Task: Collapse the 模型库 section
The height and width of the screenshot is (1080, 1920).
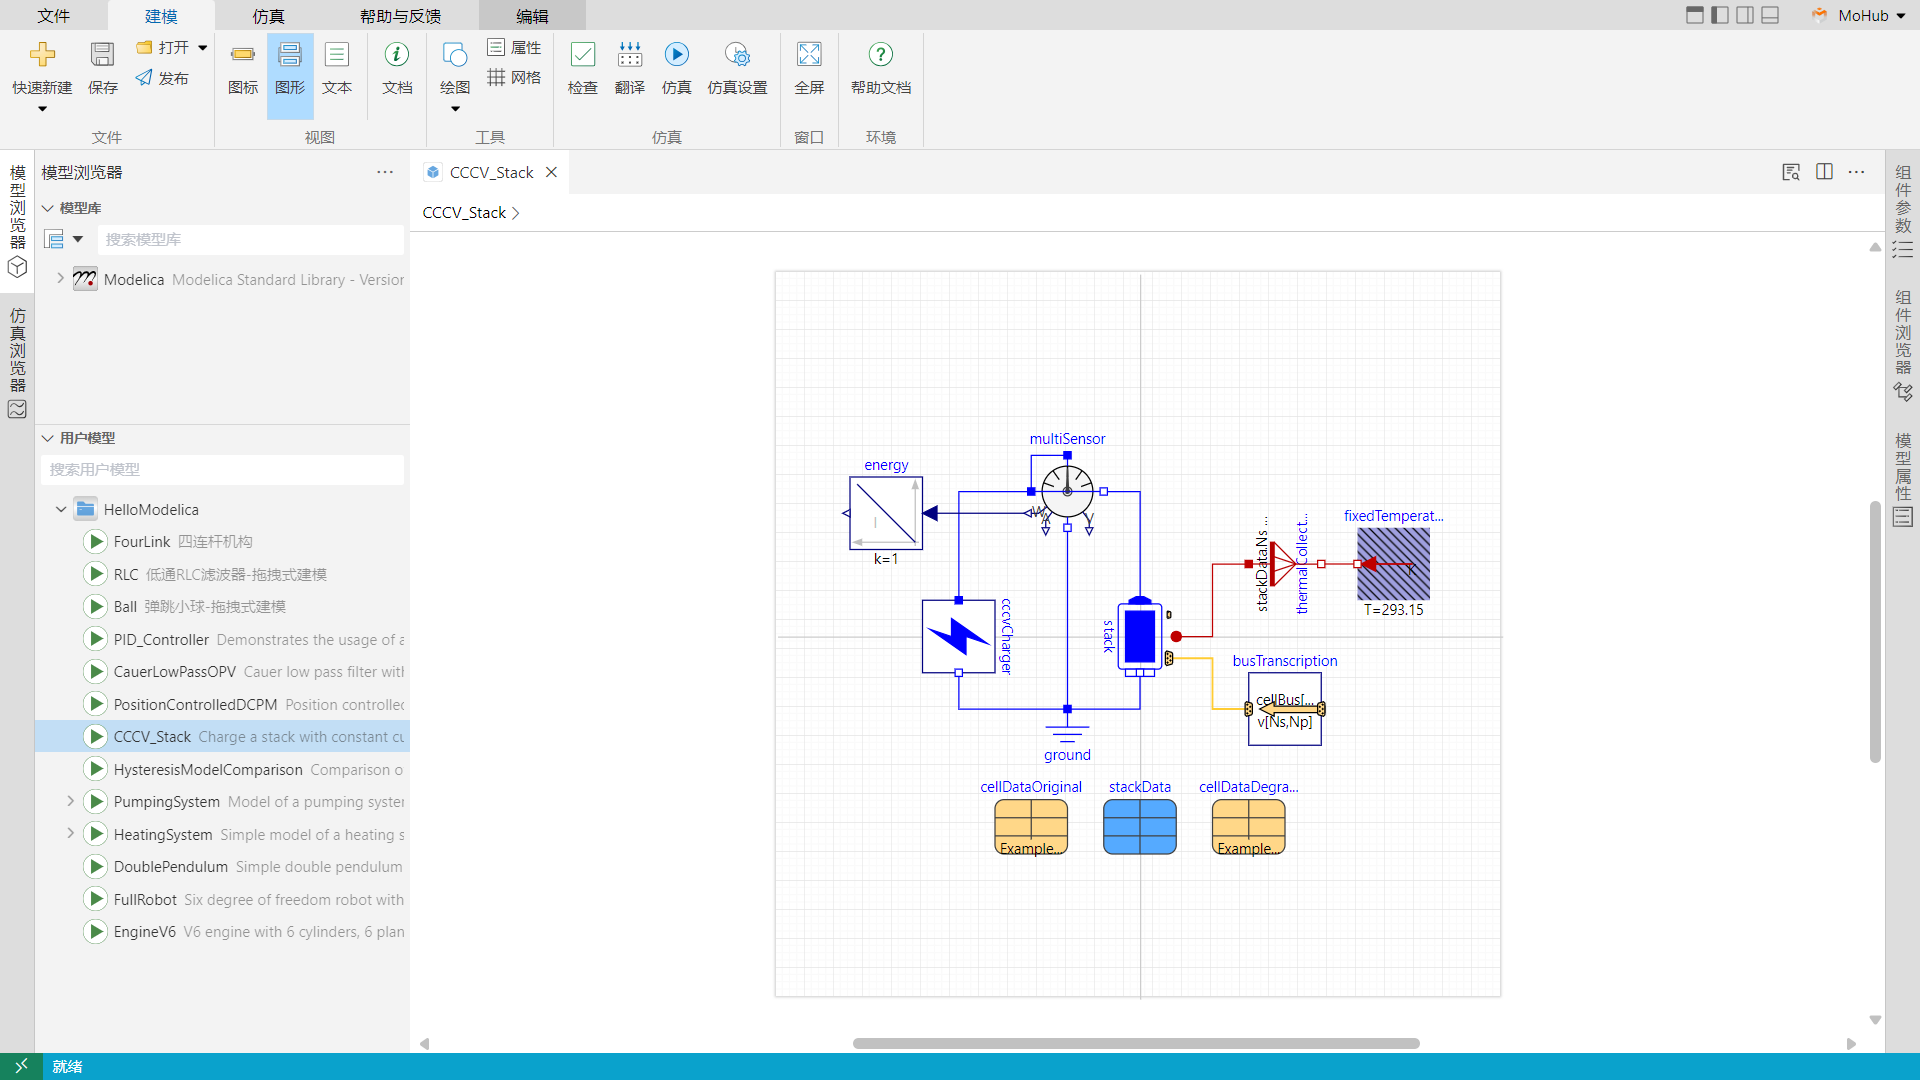Action: [47, 208]
